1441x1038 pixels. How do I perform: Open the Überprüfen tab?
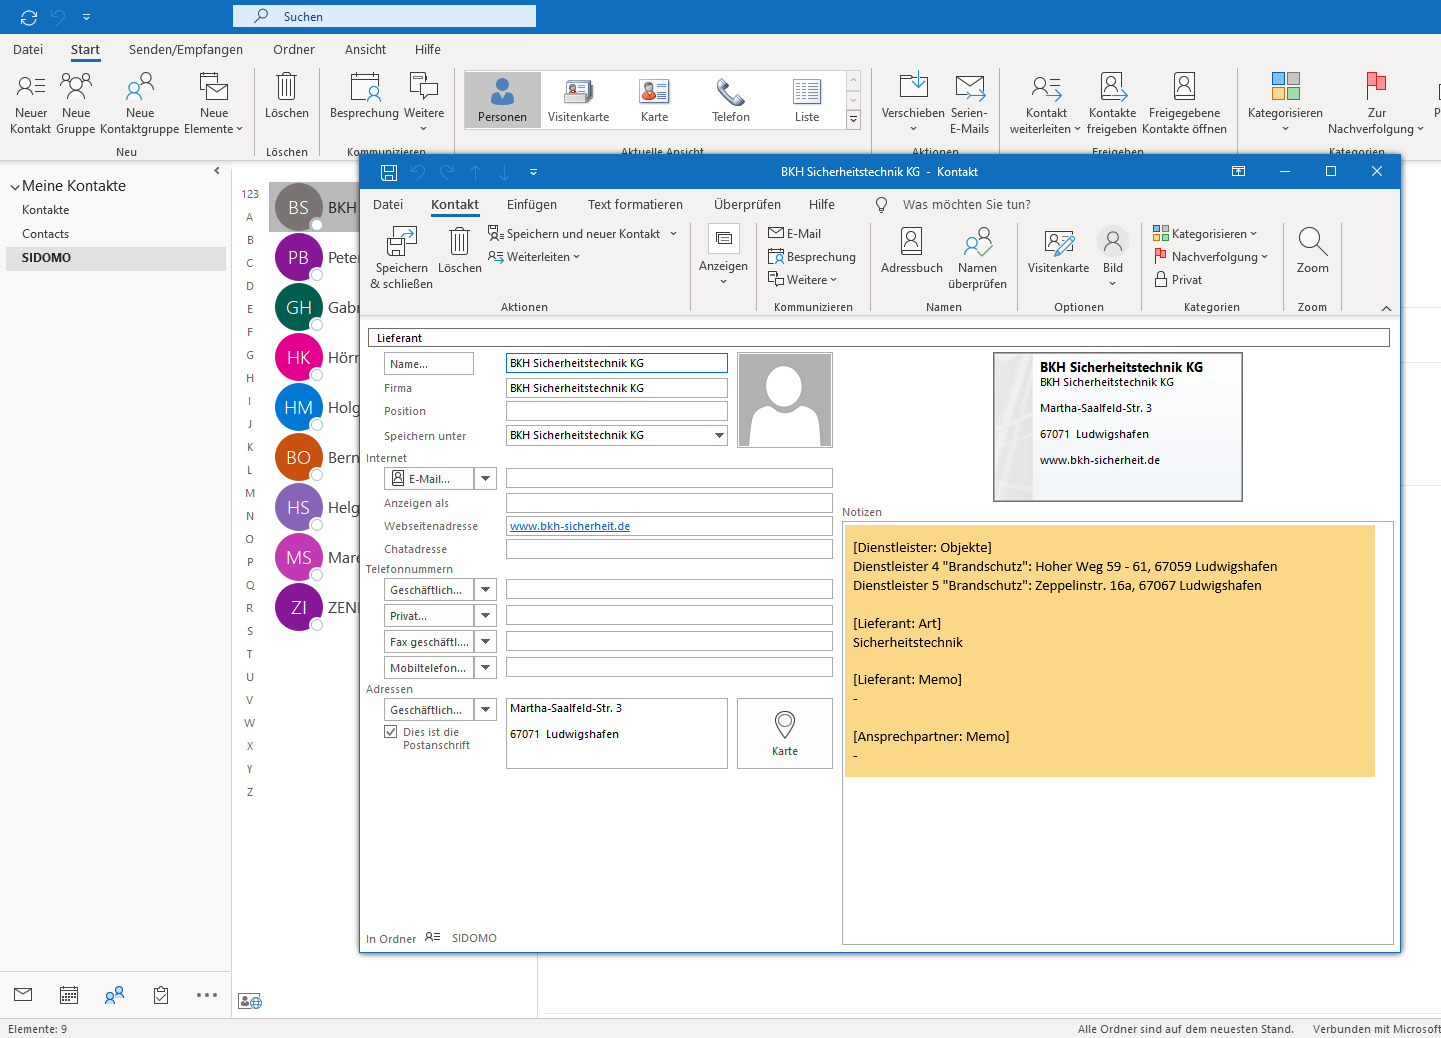tap(747, 204)
